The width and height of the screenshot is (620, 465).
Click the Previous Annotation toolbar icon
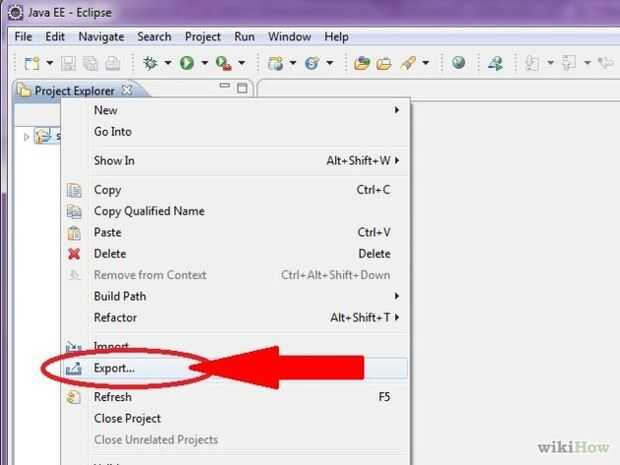coord(569,63)
